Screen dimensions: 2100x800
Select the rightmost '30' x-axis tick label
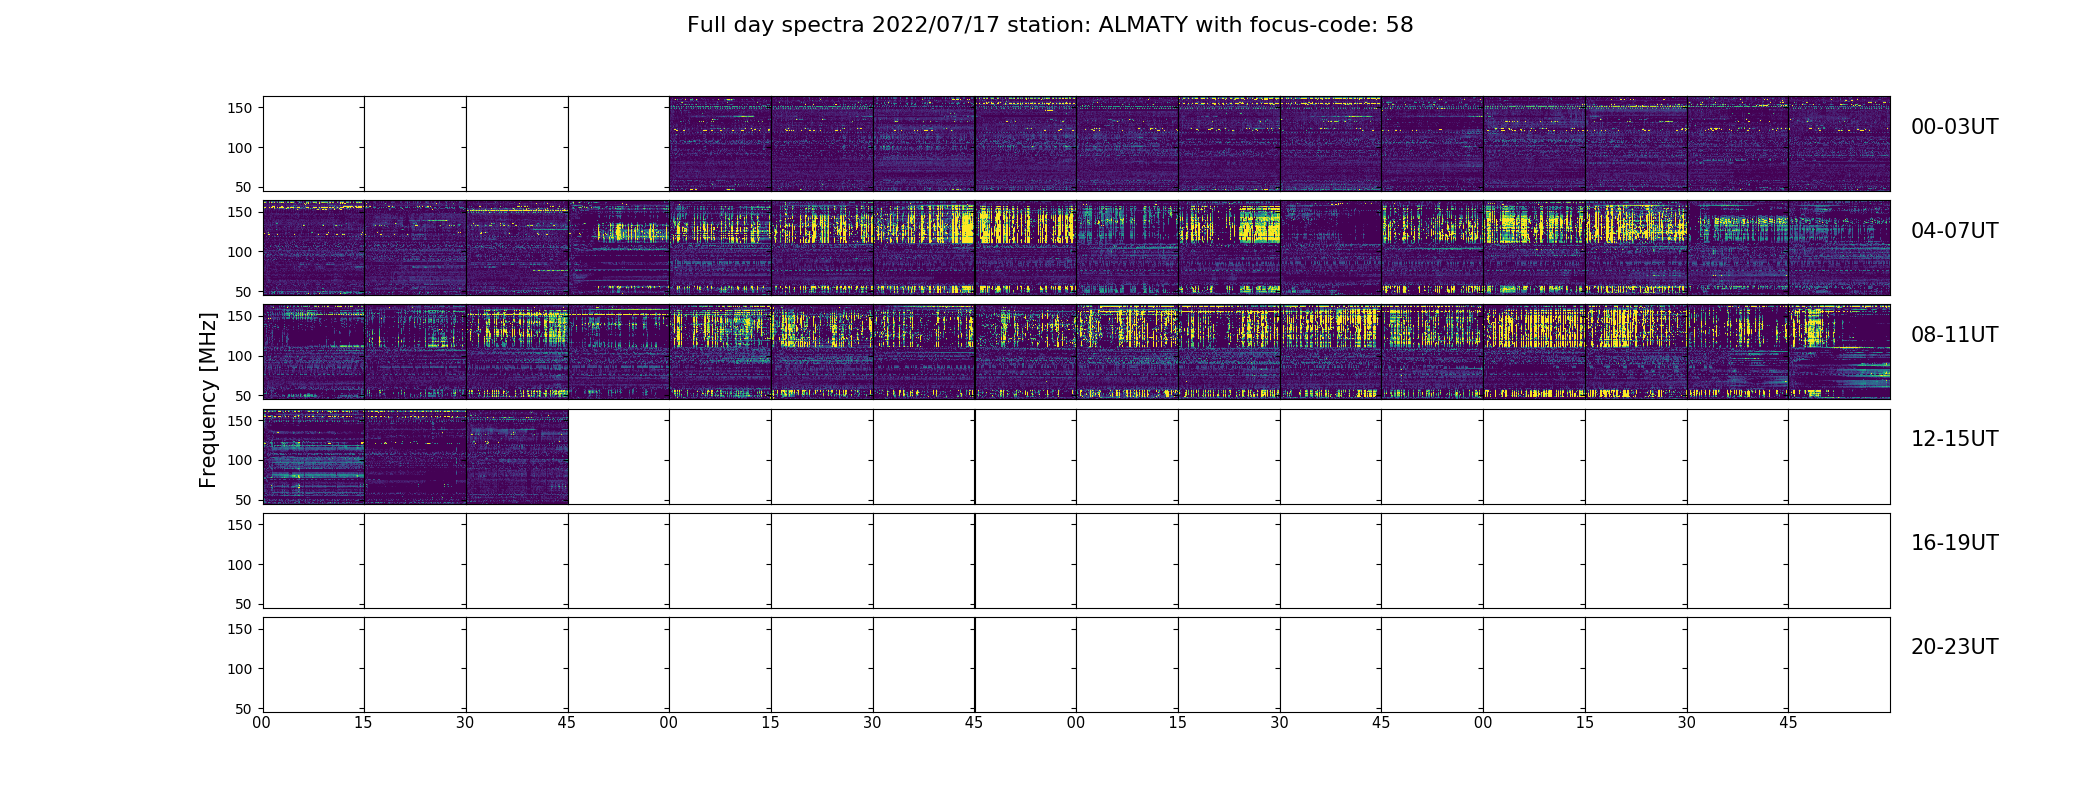pyautogui.click(x=1686, y=723)
